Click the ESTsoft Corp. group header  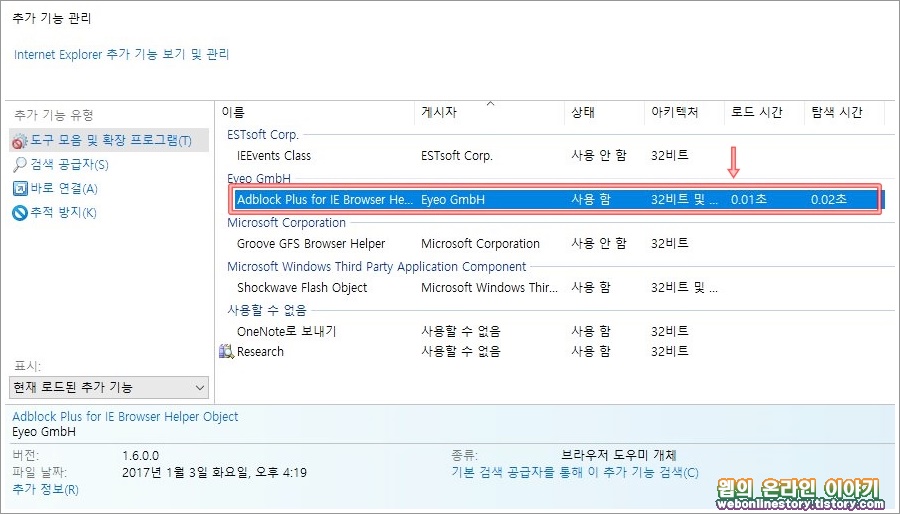(263, 135)
